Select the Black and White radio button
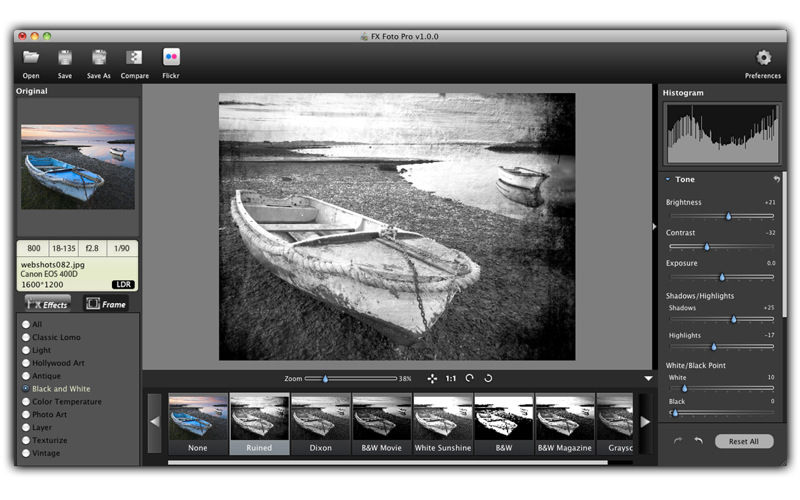This screenshot has width=800, height=500. coord(26,389)
